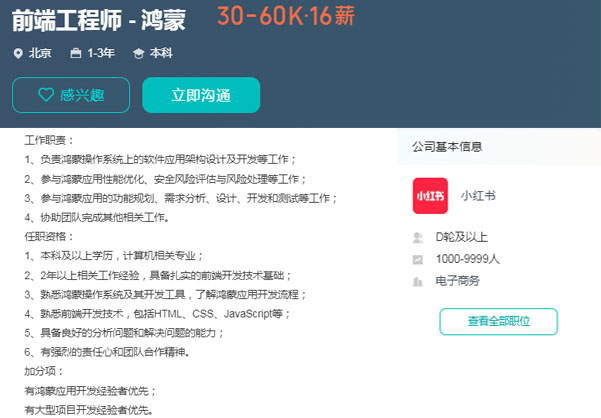Image resolution: width=601 pixels, height=418 pixels.
Task: Open the 小红书 company name link
Action: 478,196
